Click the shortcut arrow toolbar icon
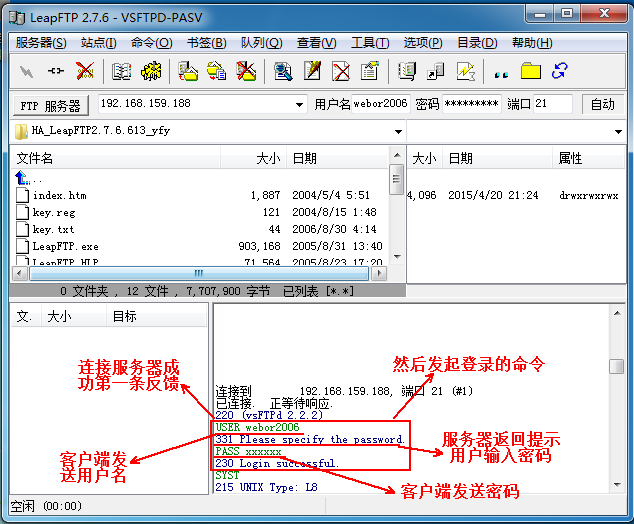Viewport: 634px width, 524px height. (x=436, y=72)
